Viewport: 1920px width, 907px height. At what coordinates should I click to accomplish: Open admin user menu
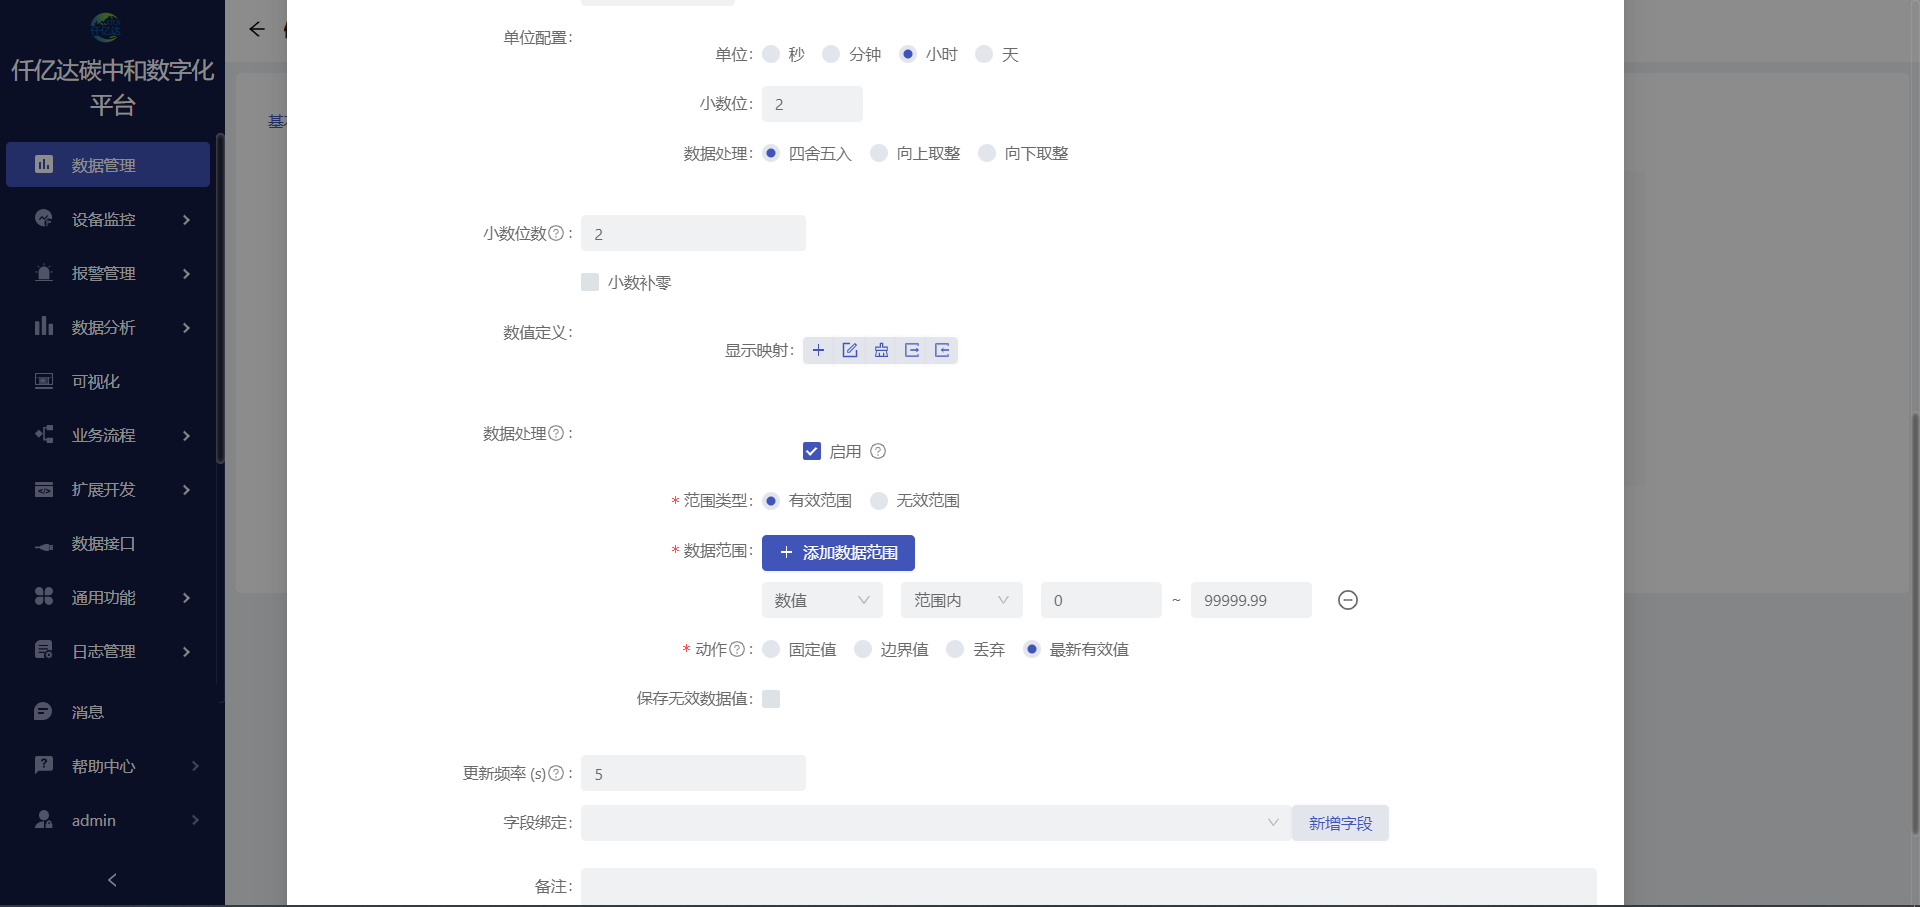108,820
